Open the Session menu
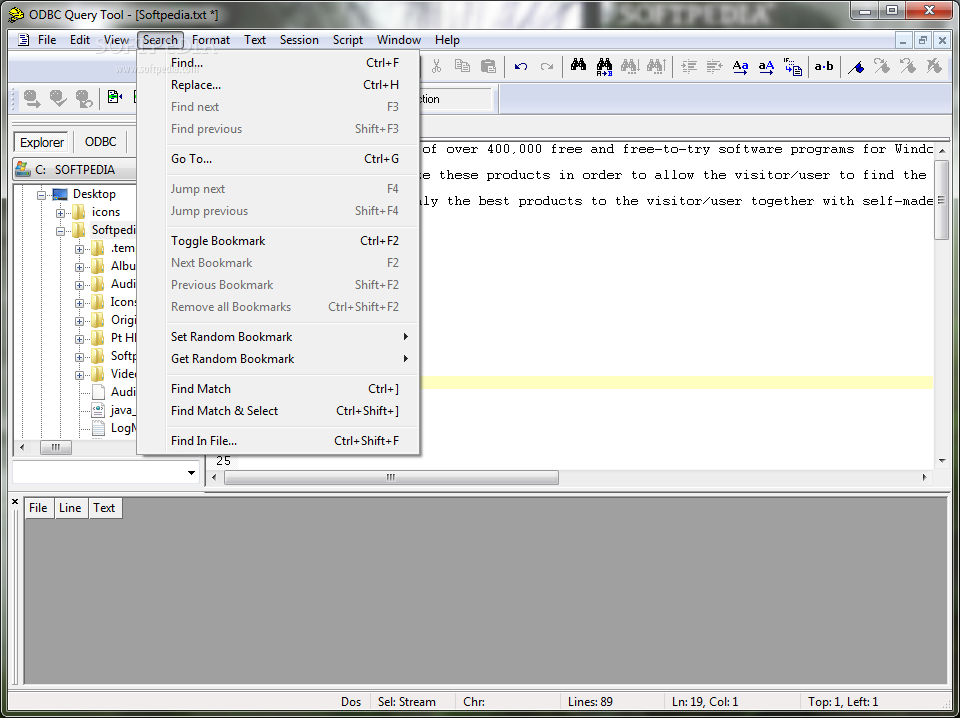 (x=299, y=40)
